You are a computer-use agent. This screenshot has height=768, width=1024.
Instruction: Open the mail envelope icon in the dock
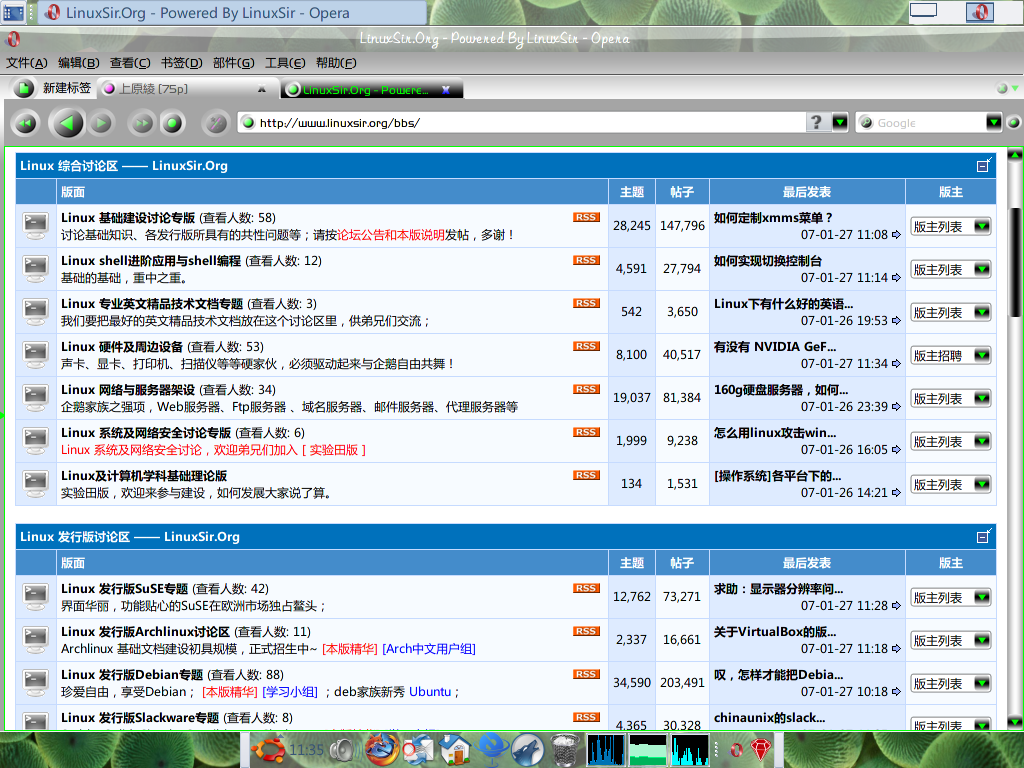[418, 750]
